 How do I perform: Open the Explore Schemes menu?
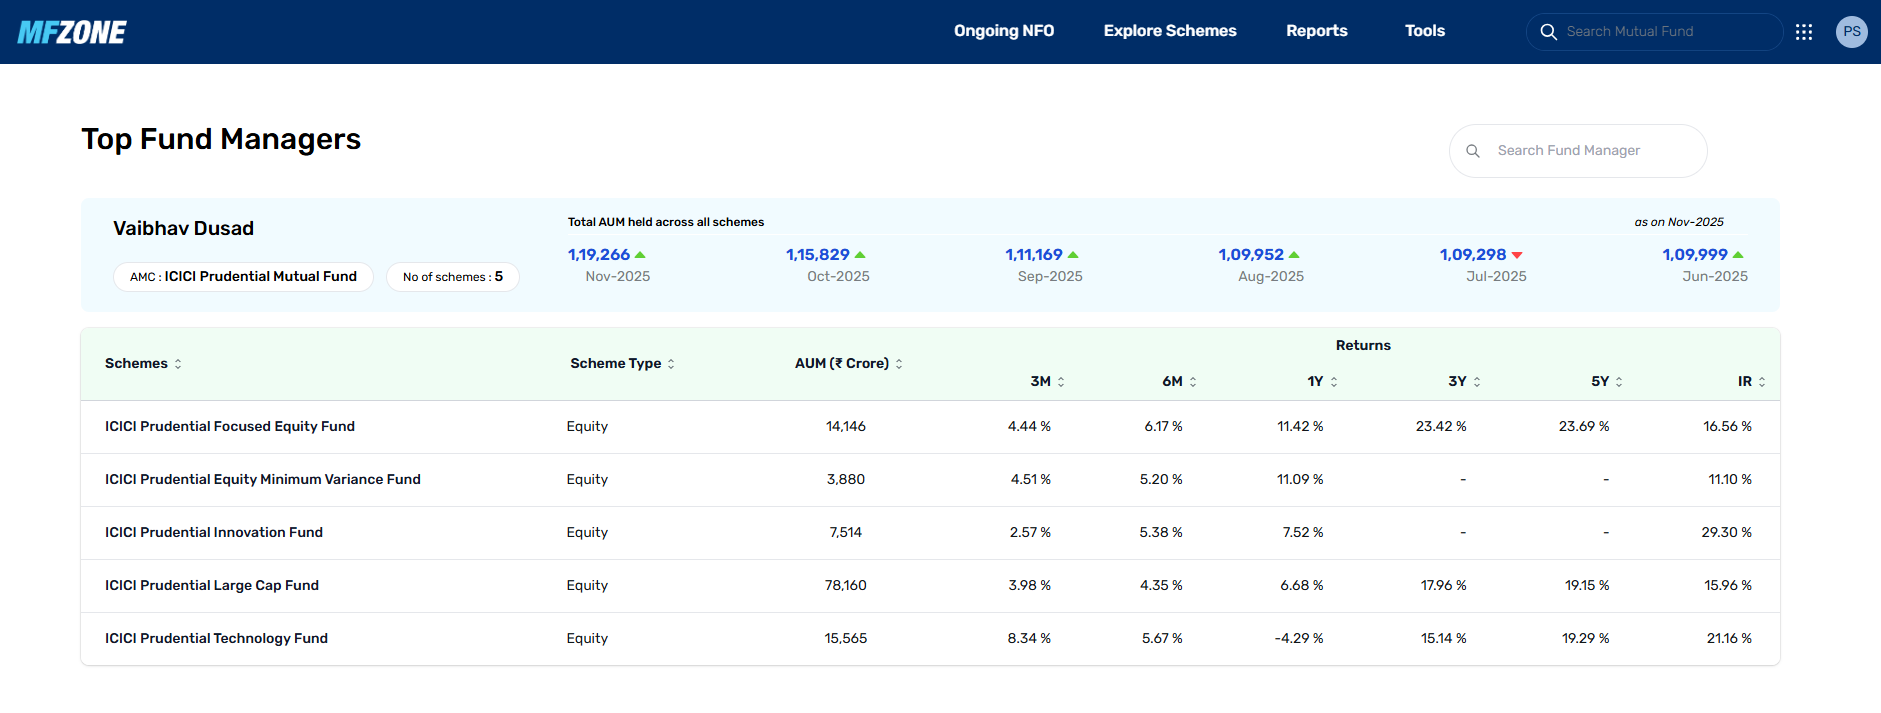coord(1170,31)
